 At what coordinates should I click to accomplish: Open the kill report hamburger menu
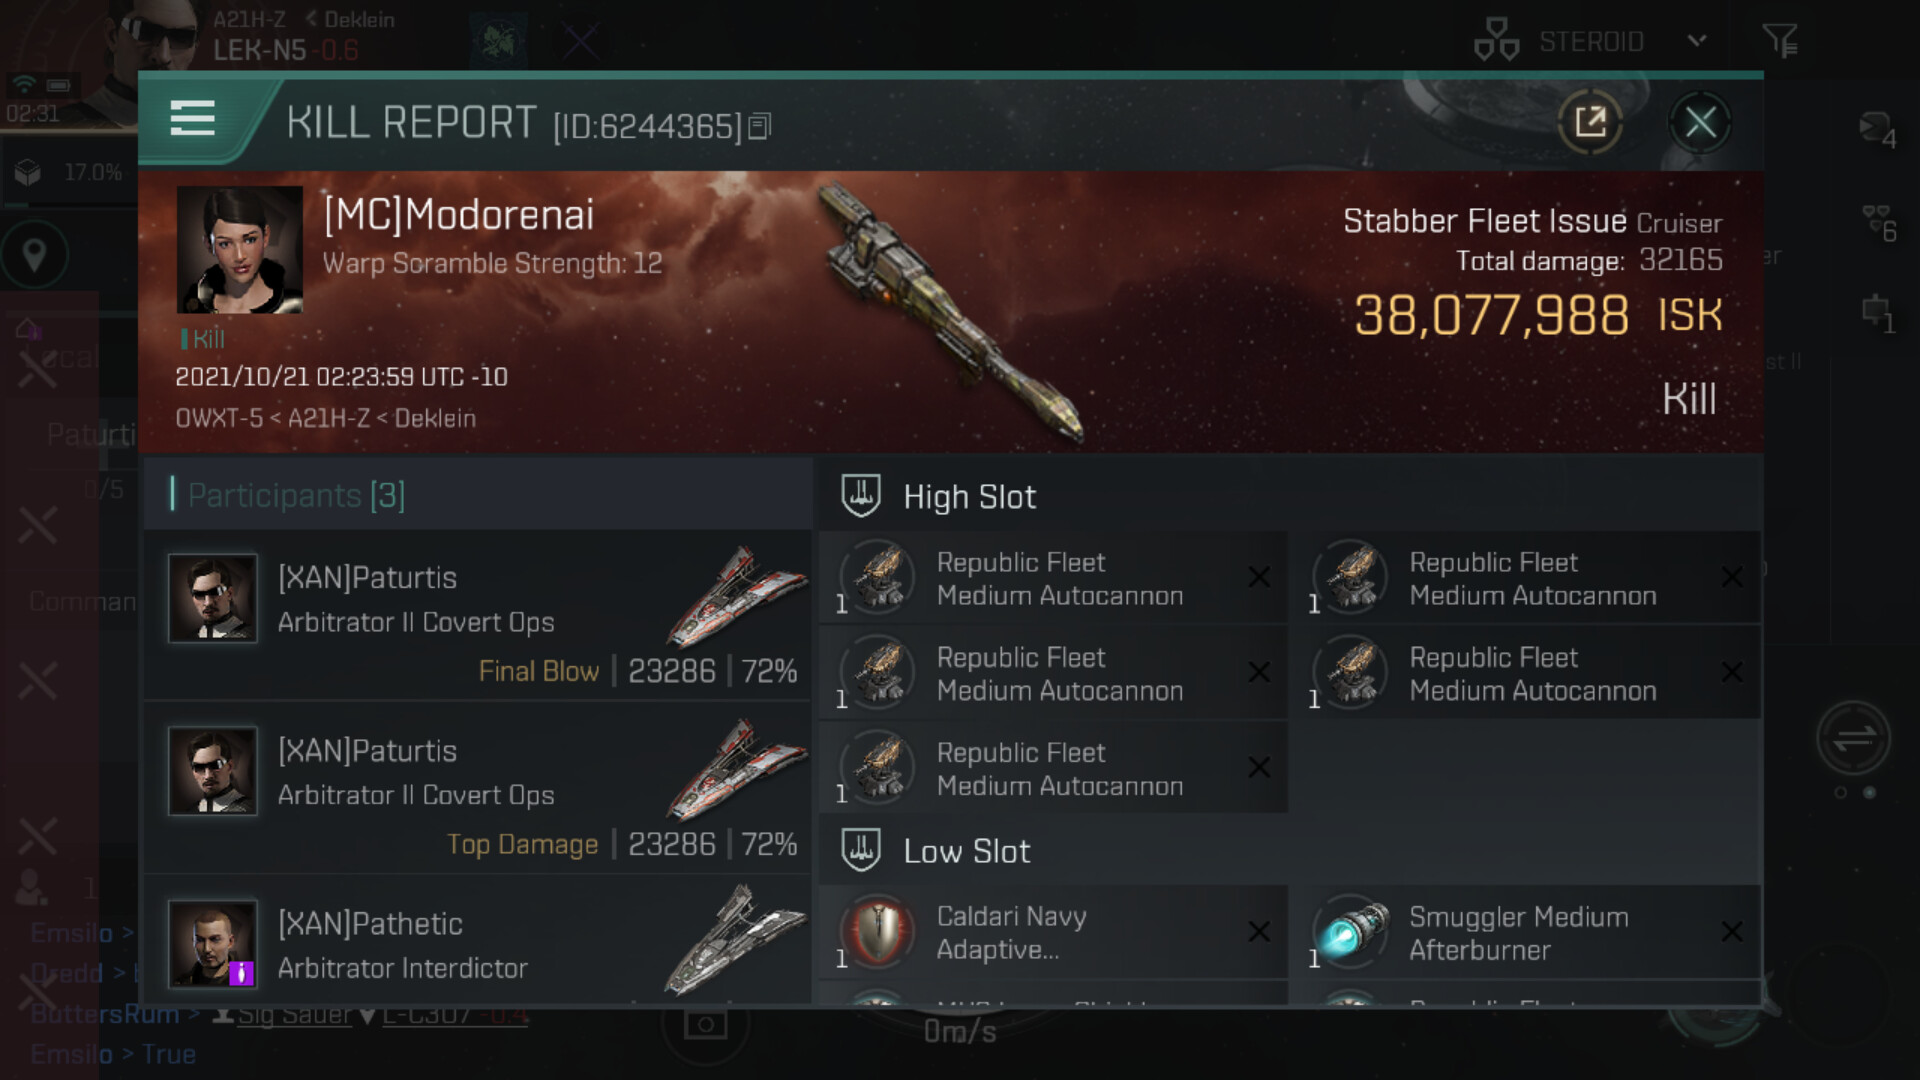pyautogui.click(x=192, y=118)
